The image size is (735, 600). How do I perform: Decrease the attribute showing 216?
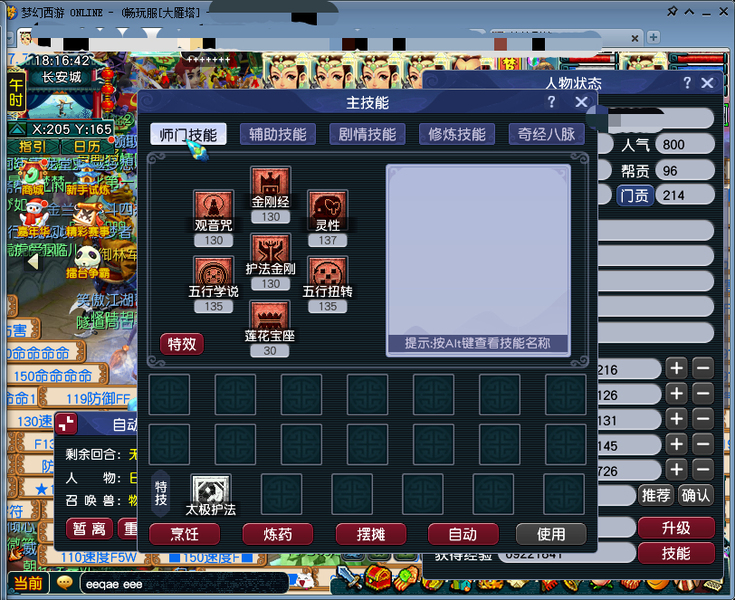click(703, 368)
